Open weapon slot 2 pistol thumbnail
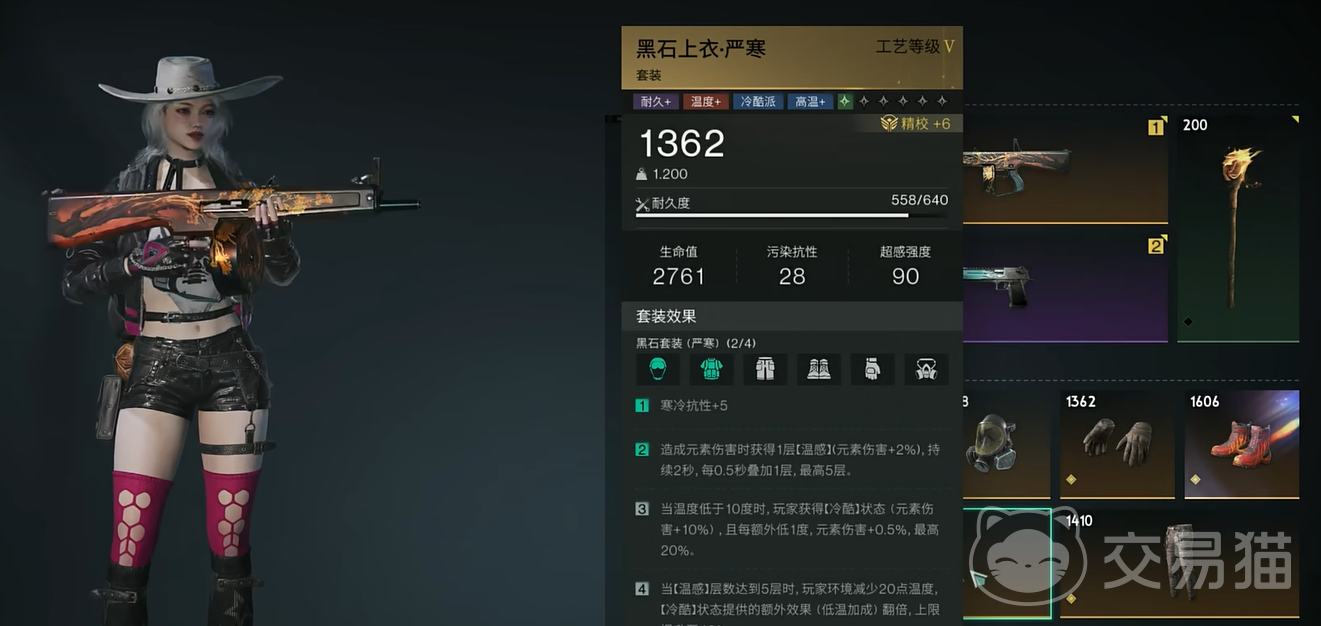Image resolution: width=1321 pixels, height=626 pixels. 1065,288
